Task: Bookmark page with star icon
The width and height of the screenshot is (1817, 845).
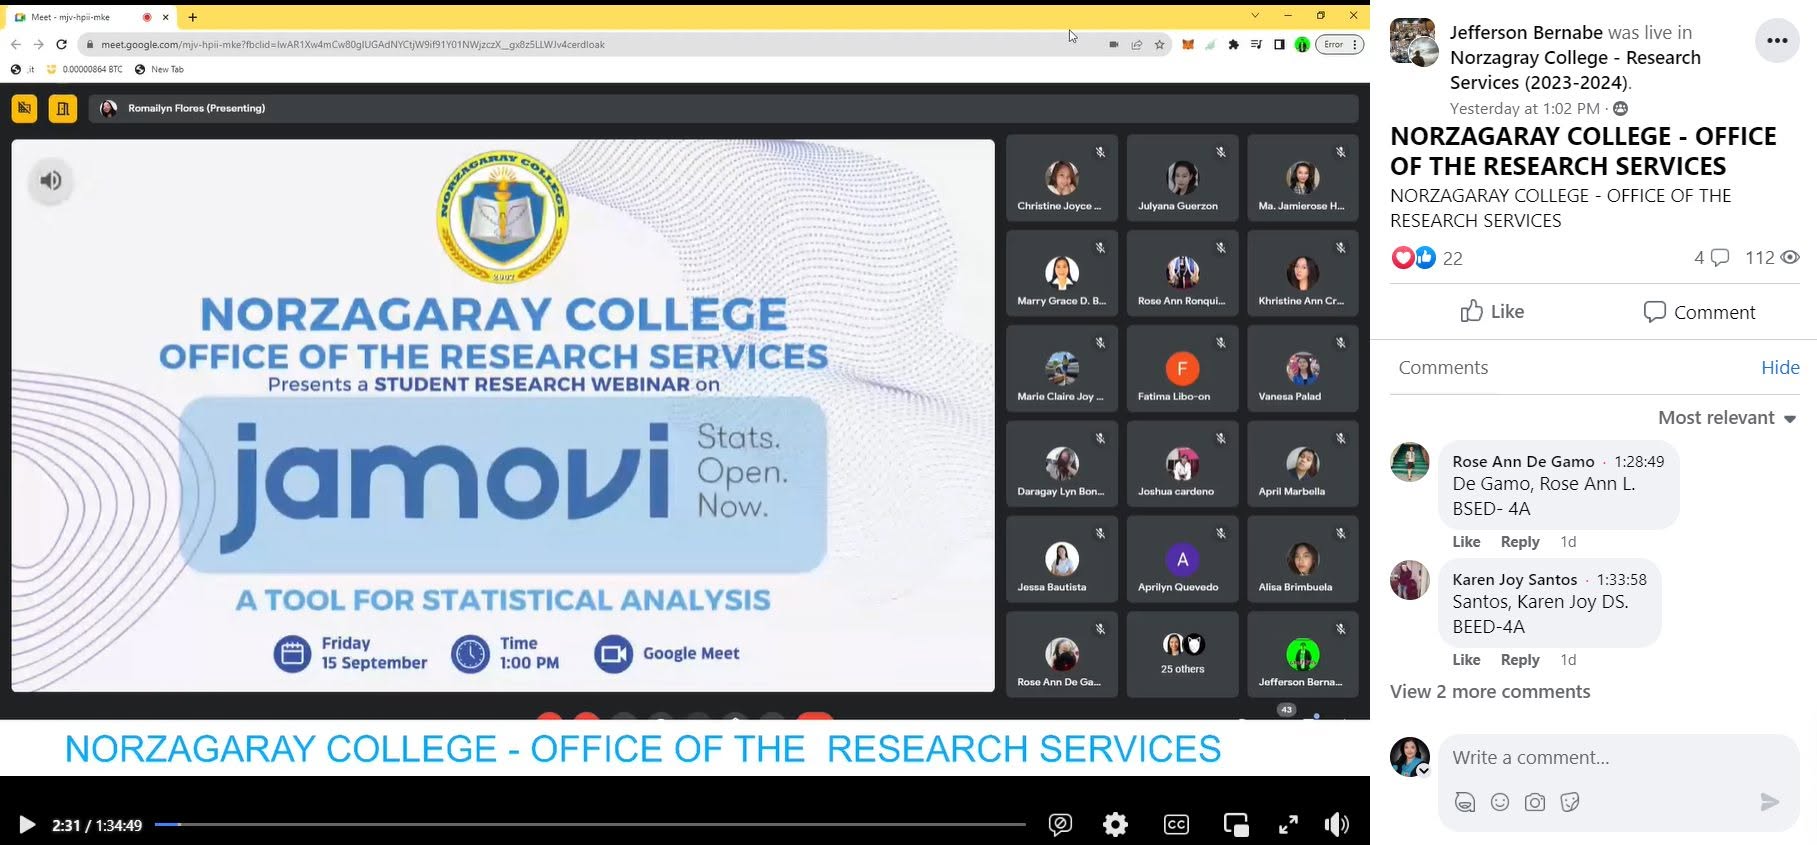Action: 1160,44
